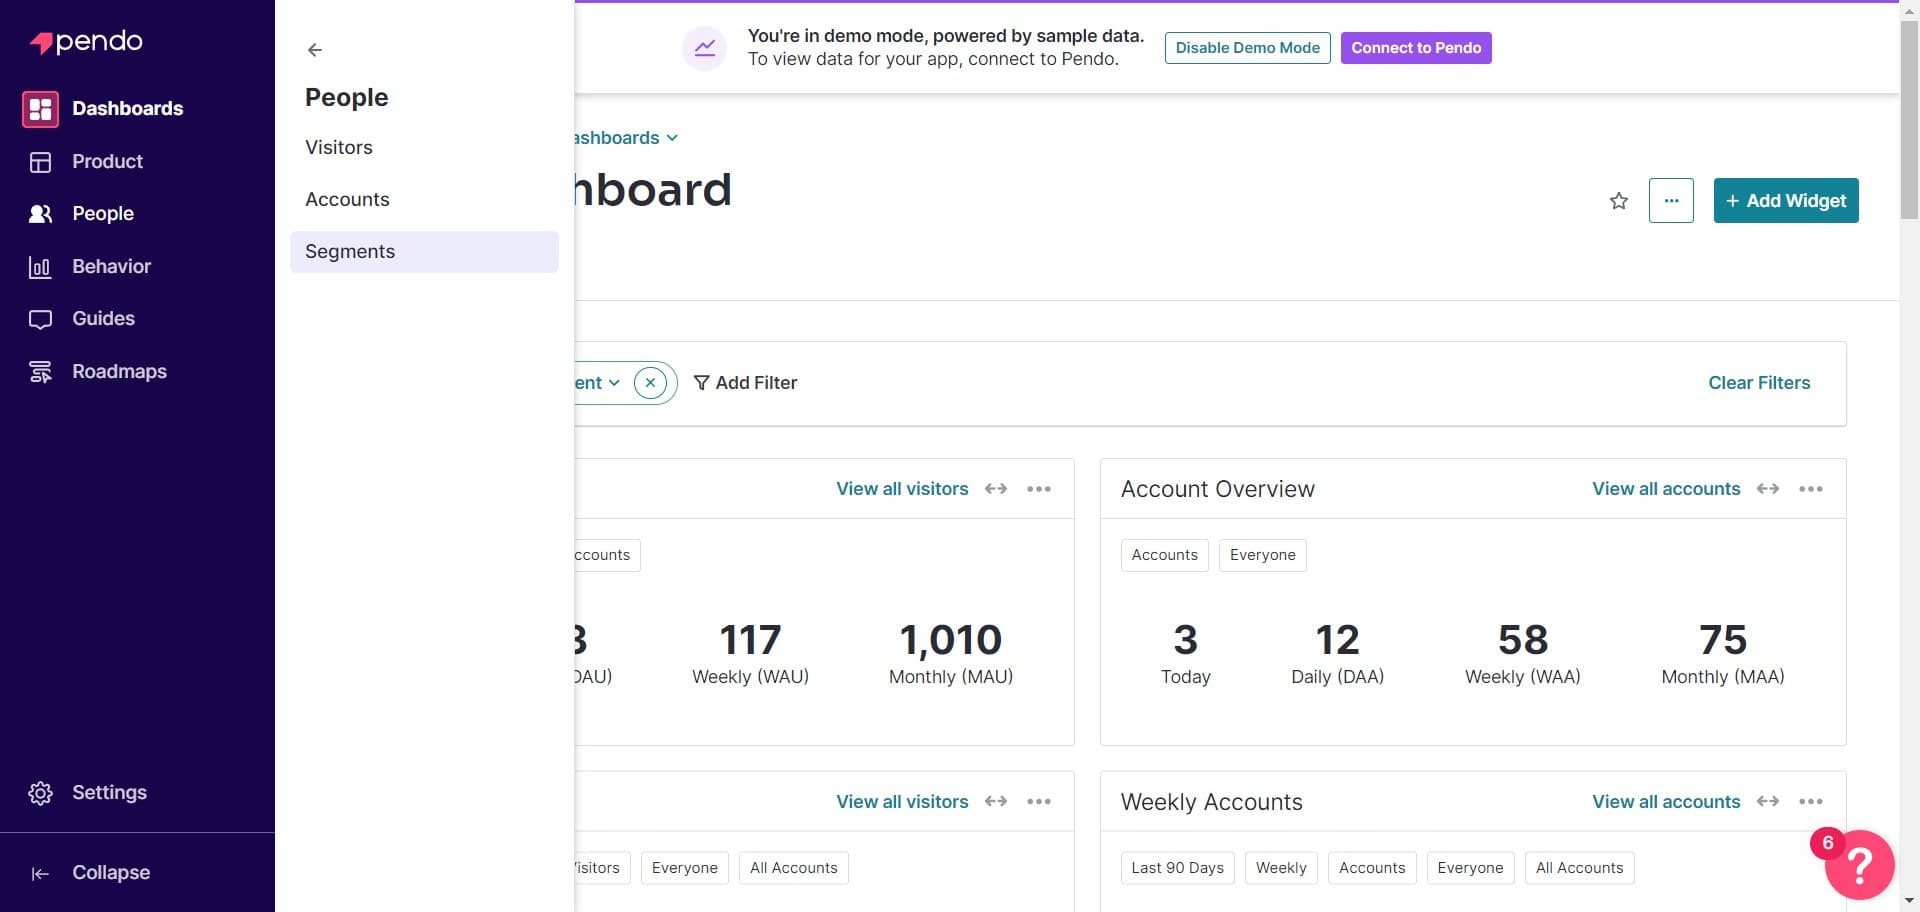Go to Behavior in the sidebar
1920x912 pixels.
(110, 267)
